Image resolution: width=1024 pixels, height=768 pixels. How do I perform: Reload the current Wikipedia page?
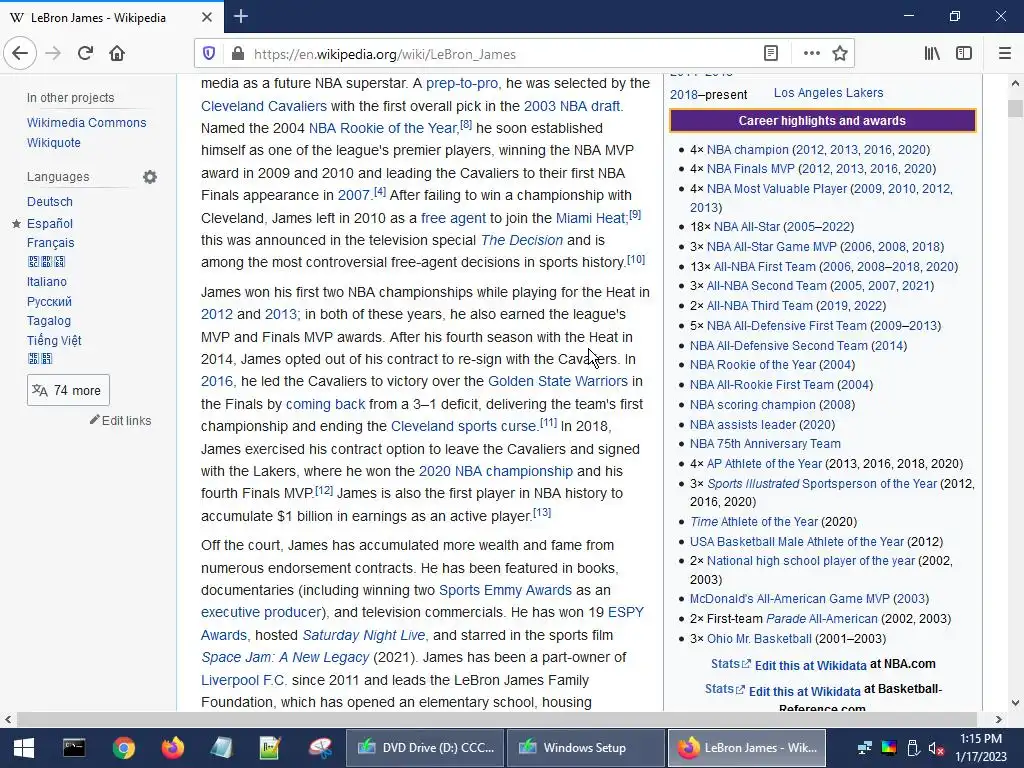pyautogui.click(x=85, y=54)
